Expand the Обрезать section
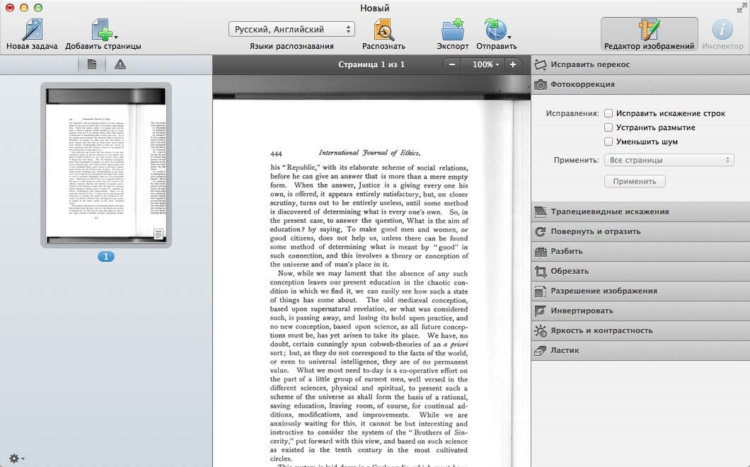The width and height of the screenshot is (750, 467). coord(641,271)
